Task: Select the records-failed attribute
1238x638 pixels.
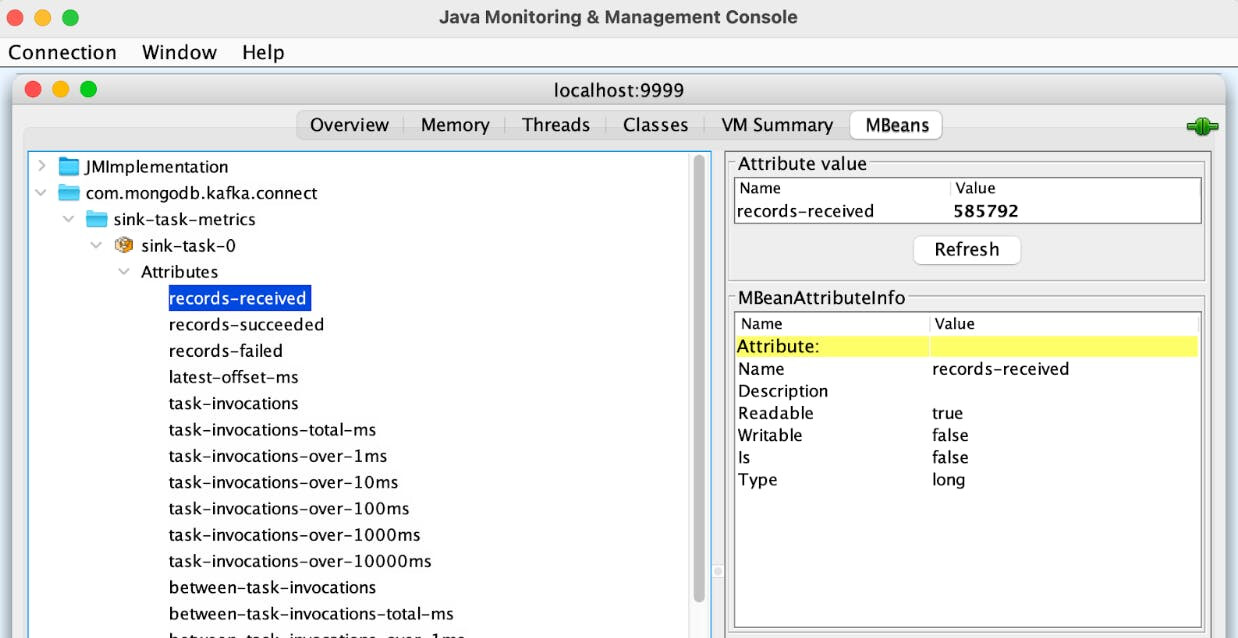Action: pos(226,351)
